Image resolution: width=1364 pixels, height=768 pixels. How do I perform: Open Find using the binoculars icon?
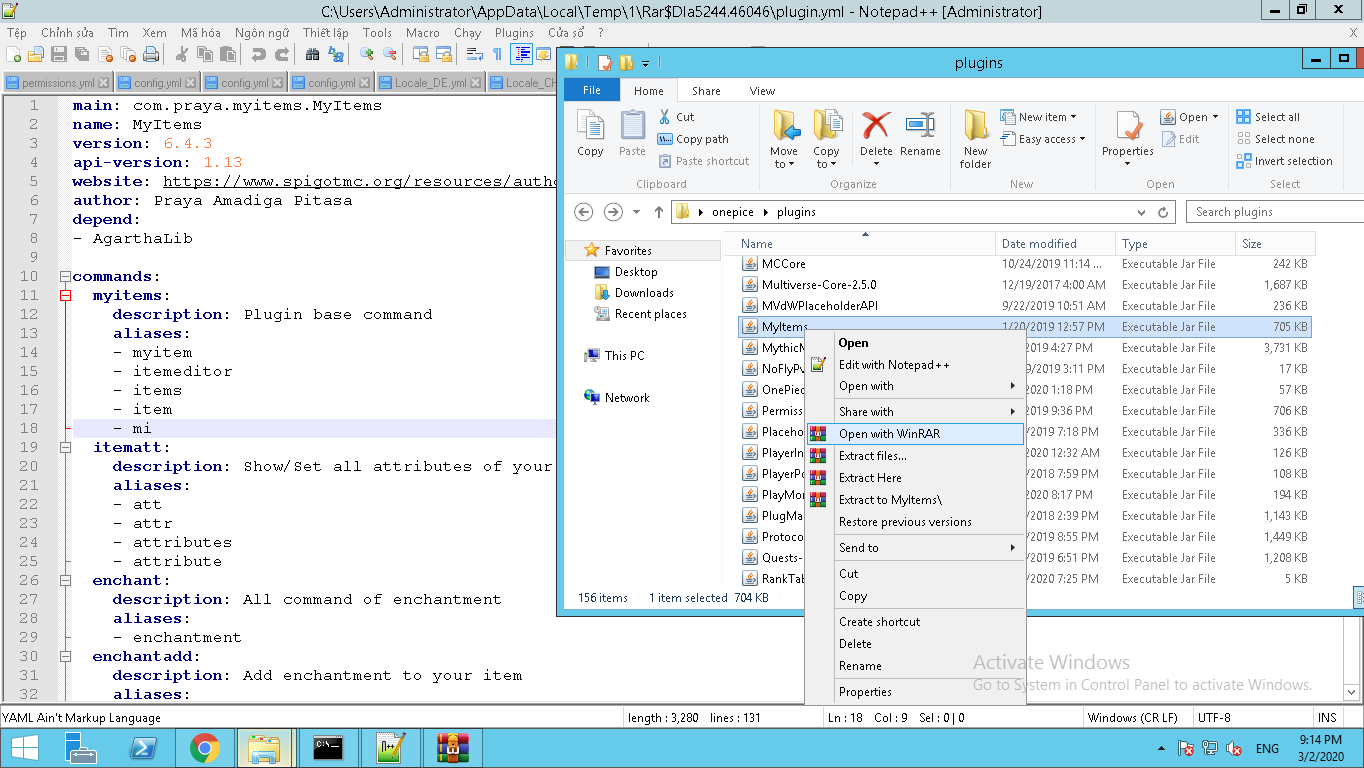[313, 54]
